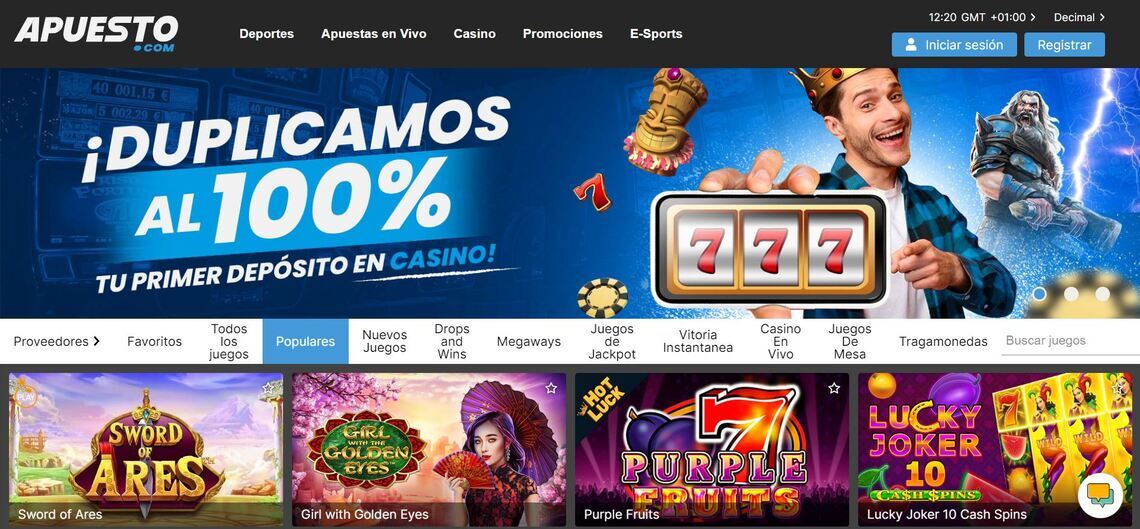The height and width of the screenshot is (529, 1140).
Task: Select the Juegos de Jackpot tab
Action: pyautogui.click(x=612, y=342)
